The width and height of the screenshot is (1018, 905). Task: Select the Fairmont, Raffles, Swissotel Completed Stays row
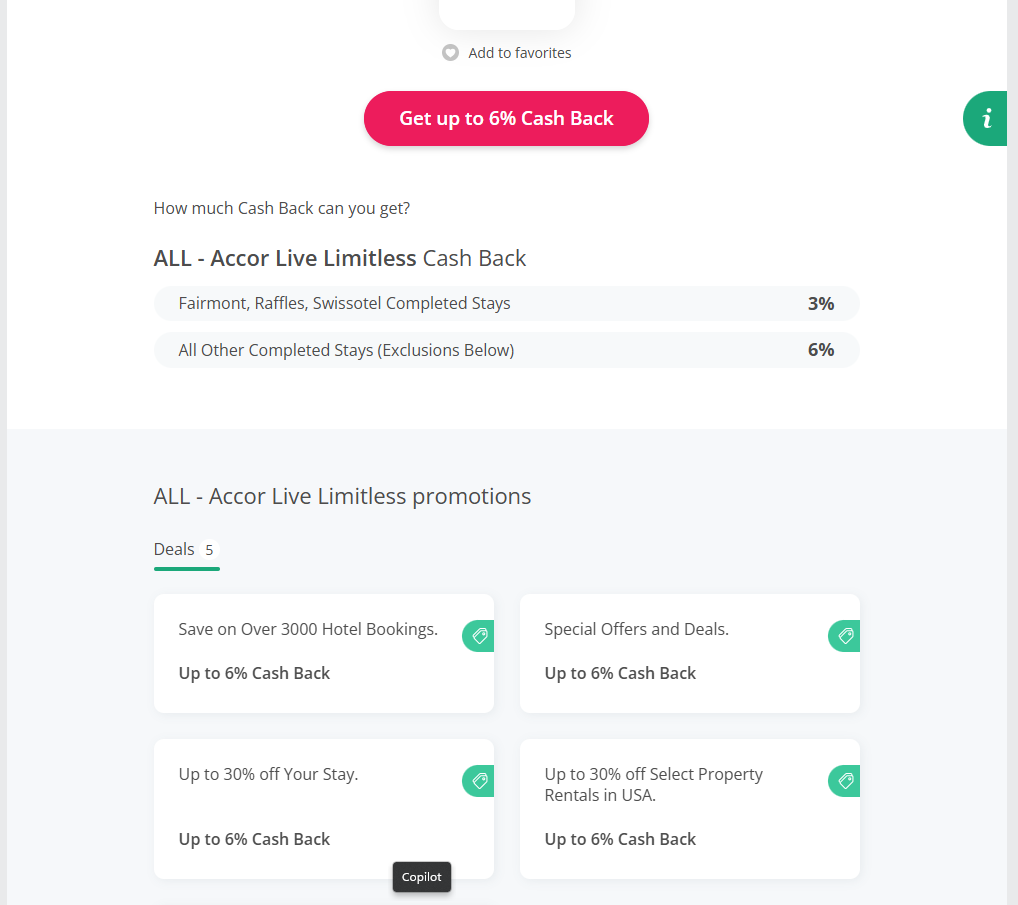[x=344, y=303]
